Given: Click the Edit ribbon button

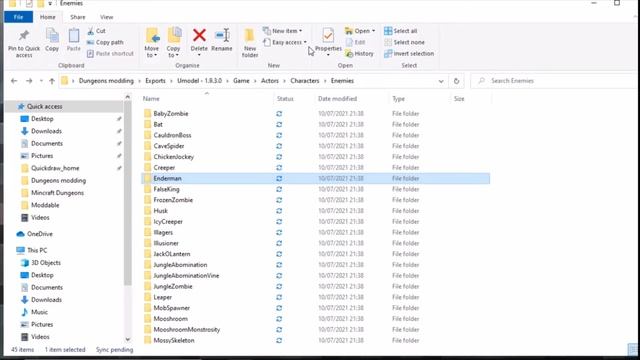Looking at the screenshot, I should click(x=355, y=42).
